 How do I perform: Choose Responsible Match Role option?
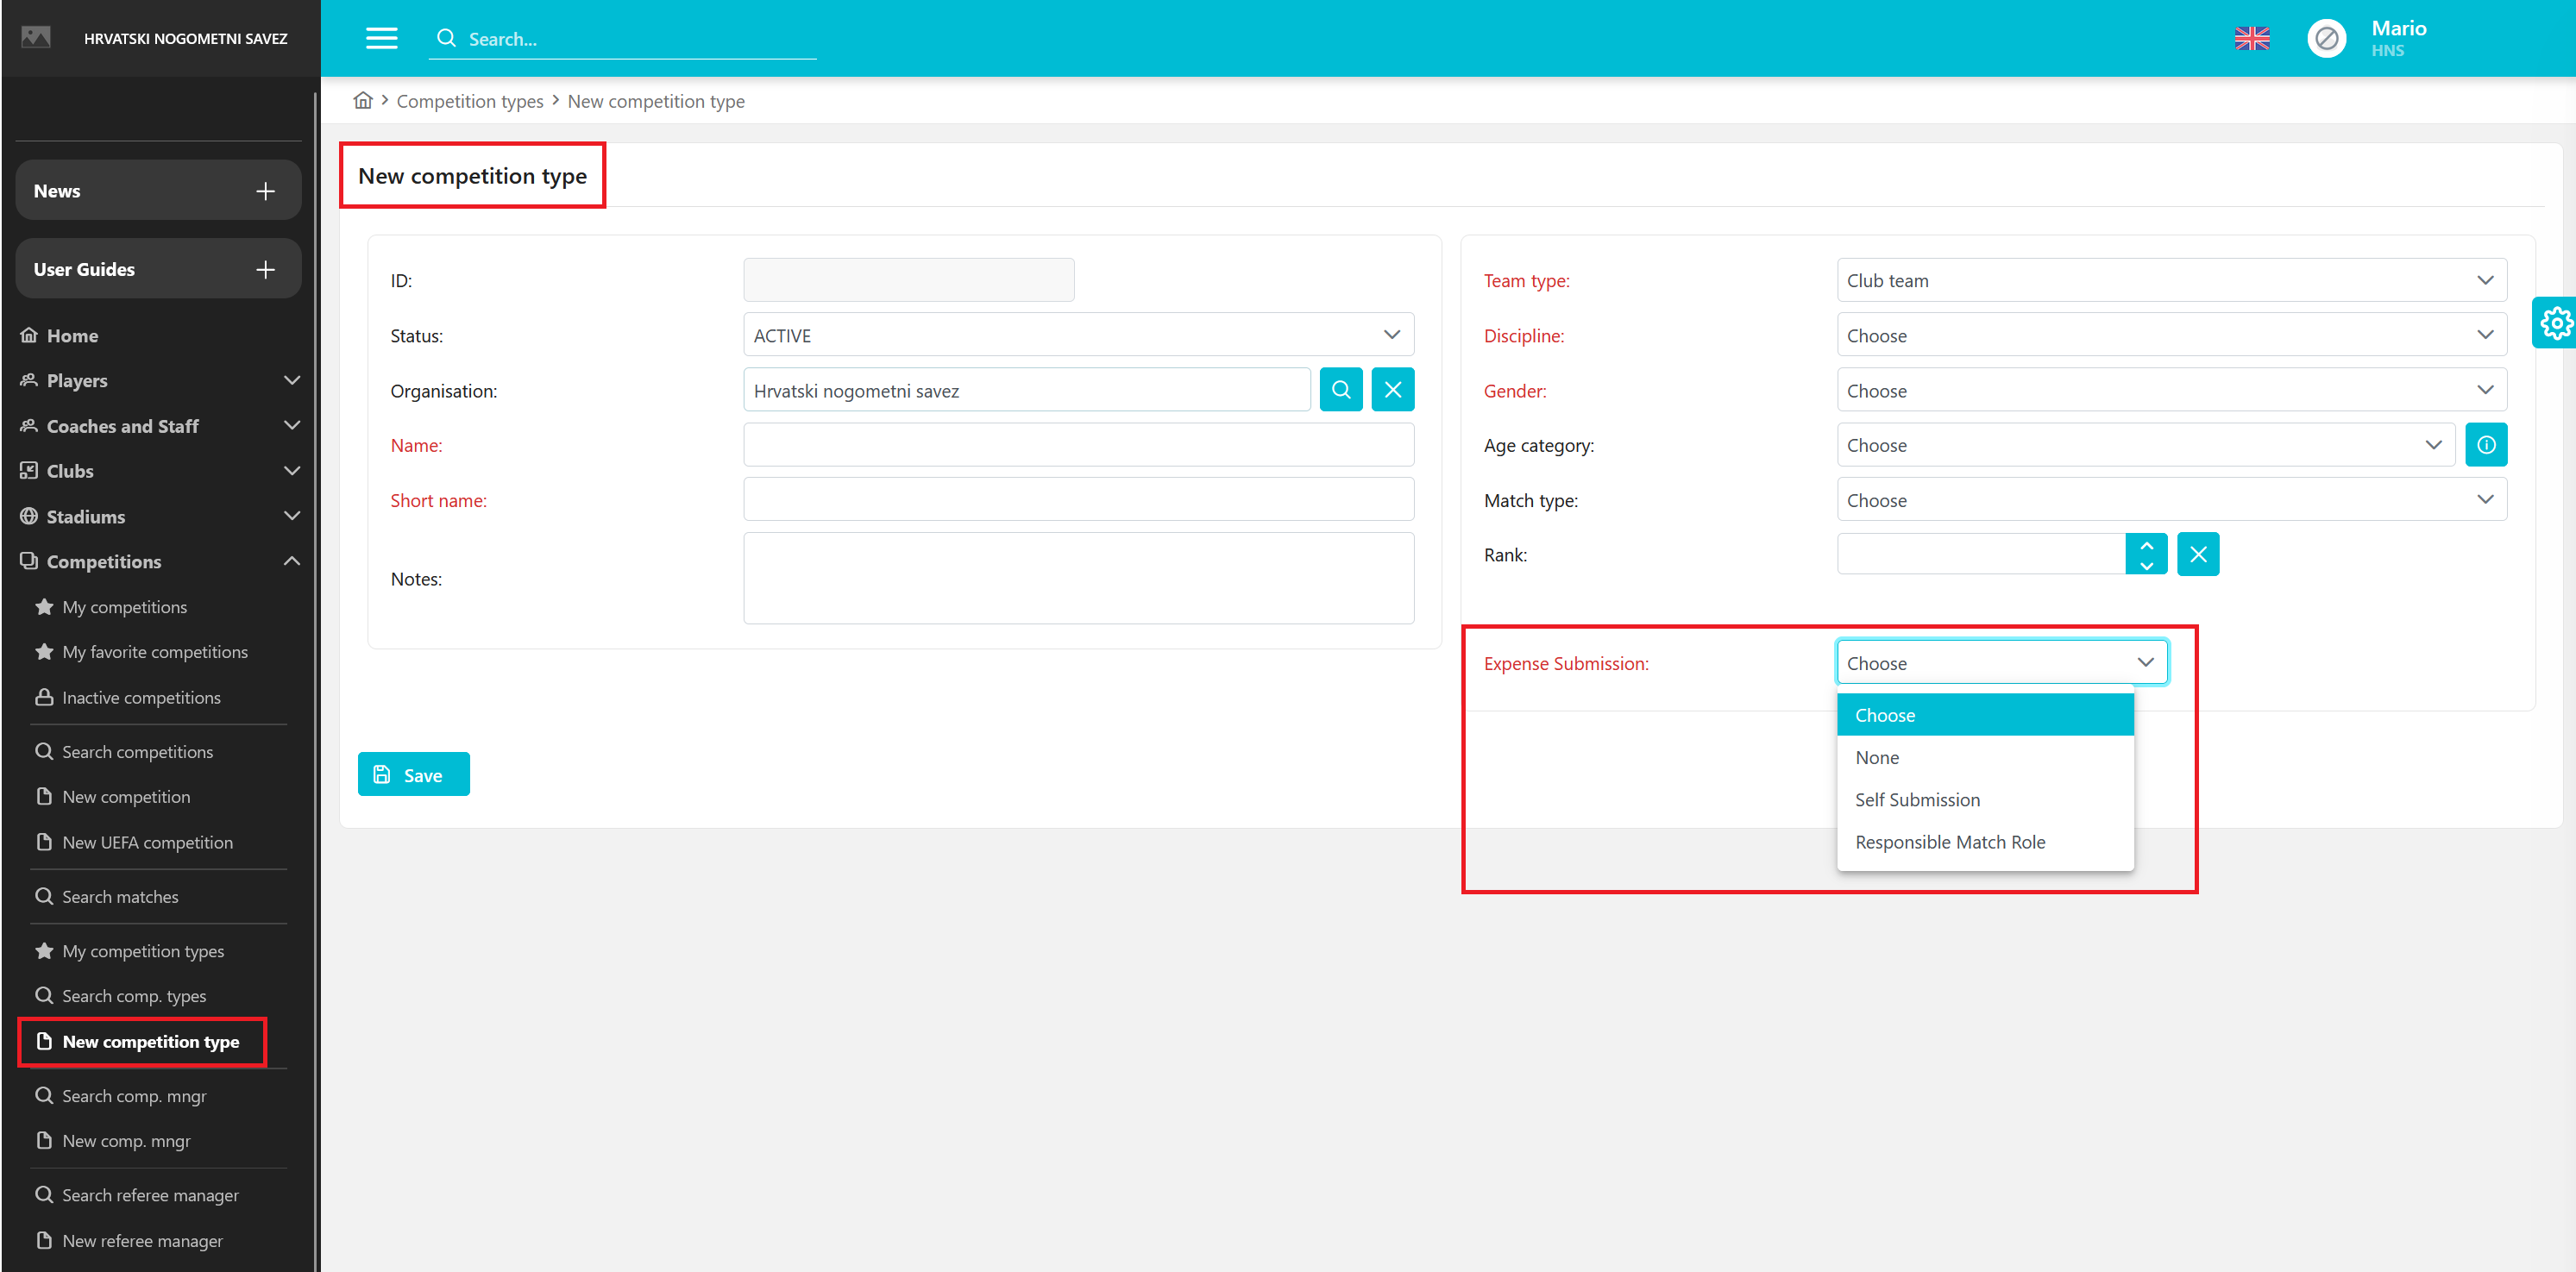[x=1949, y=841]
